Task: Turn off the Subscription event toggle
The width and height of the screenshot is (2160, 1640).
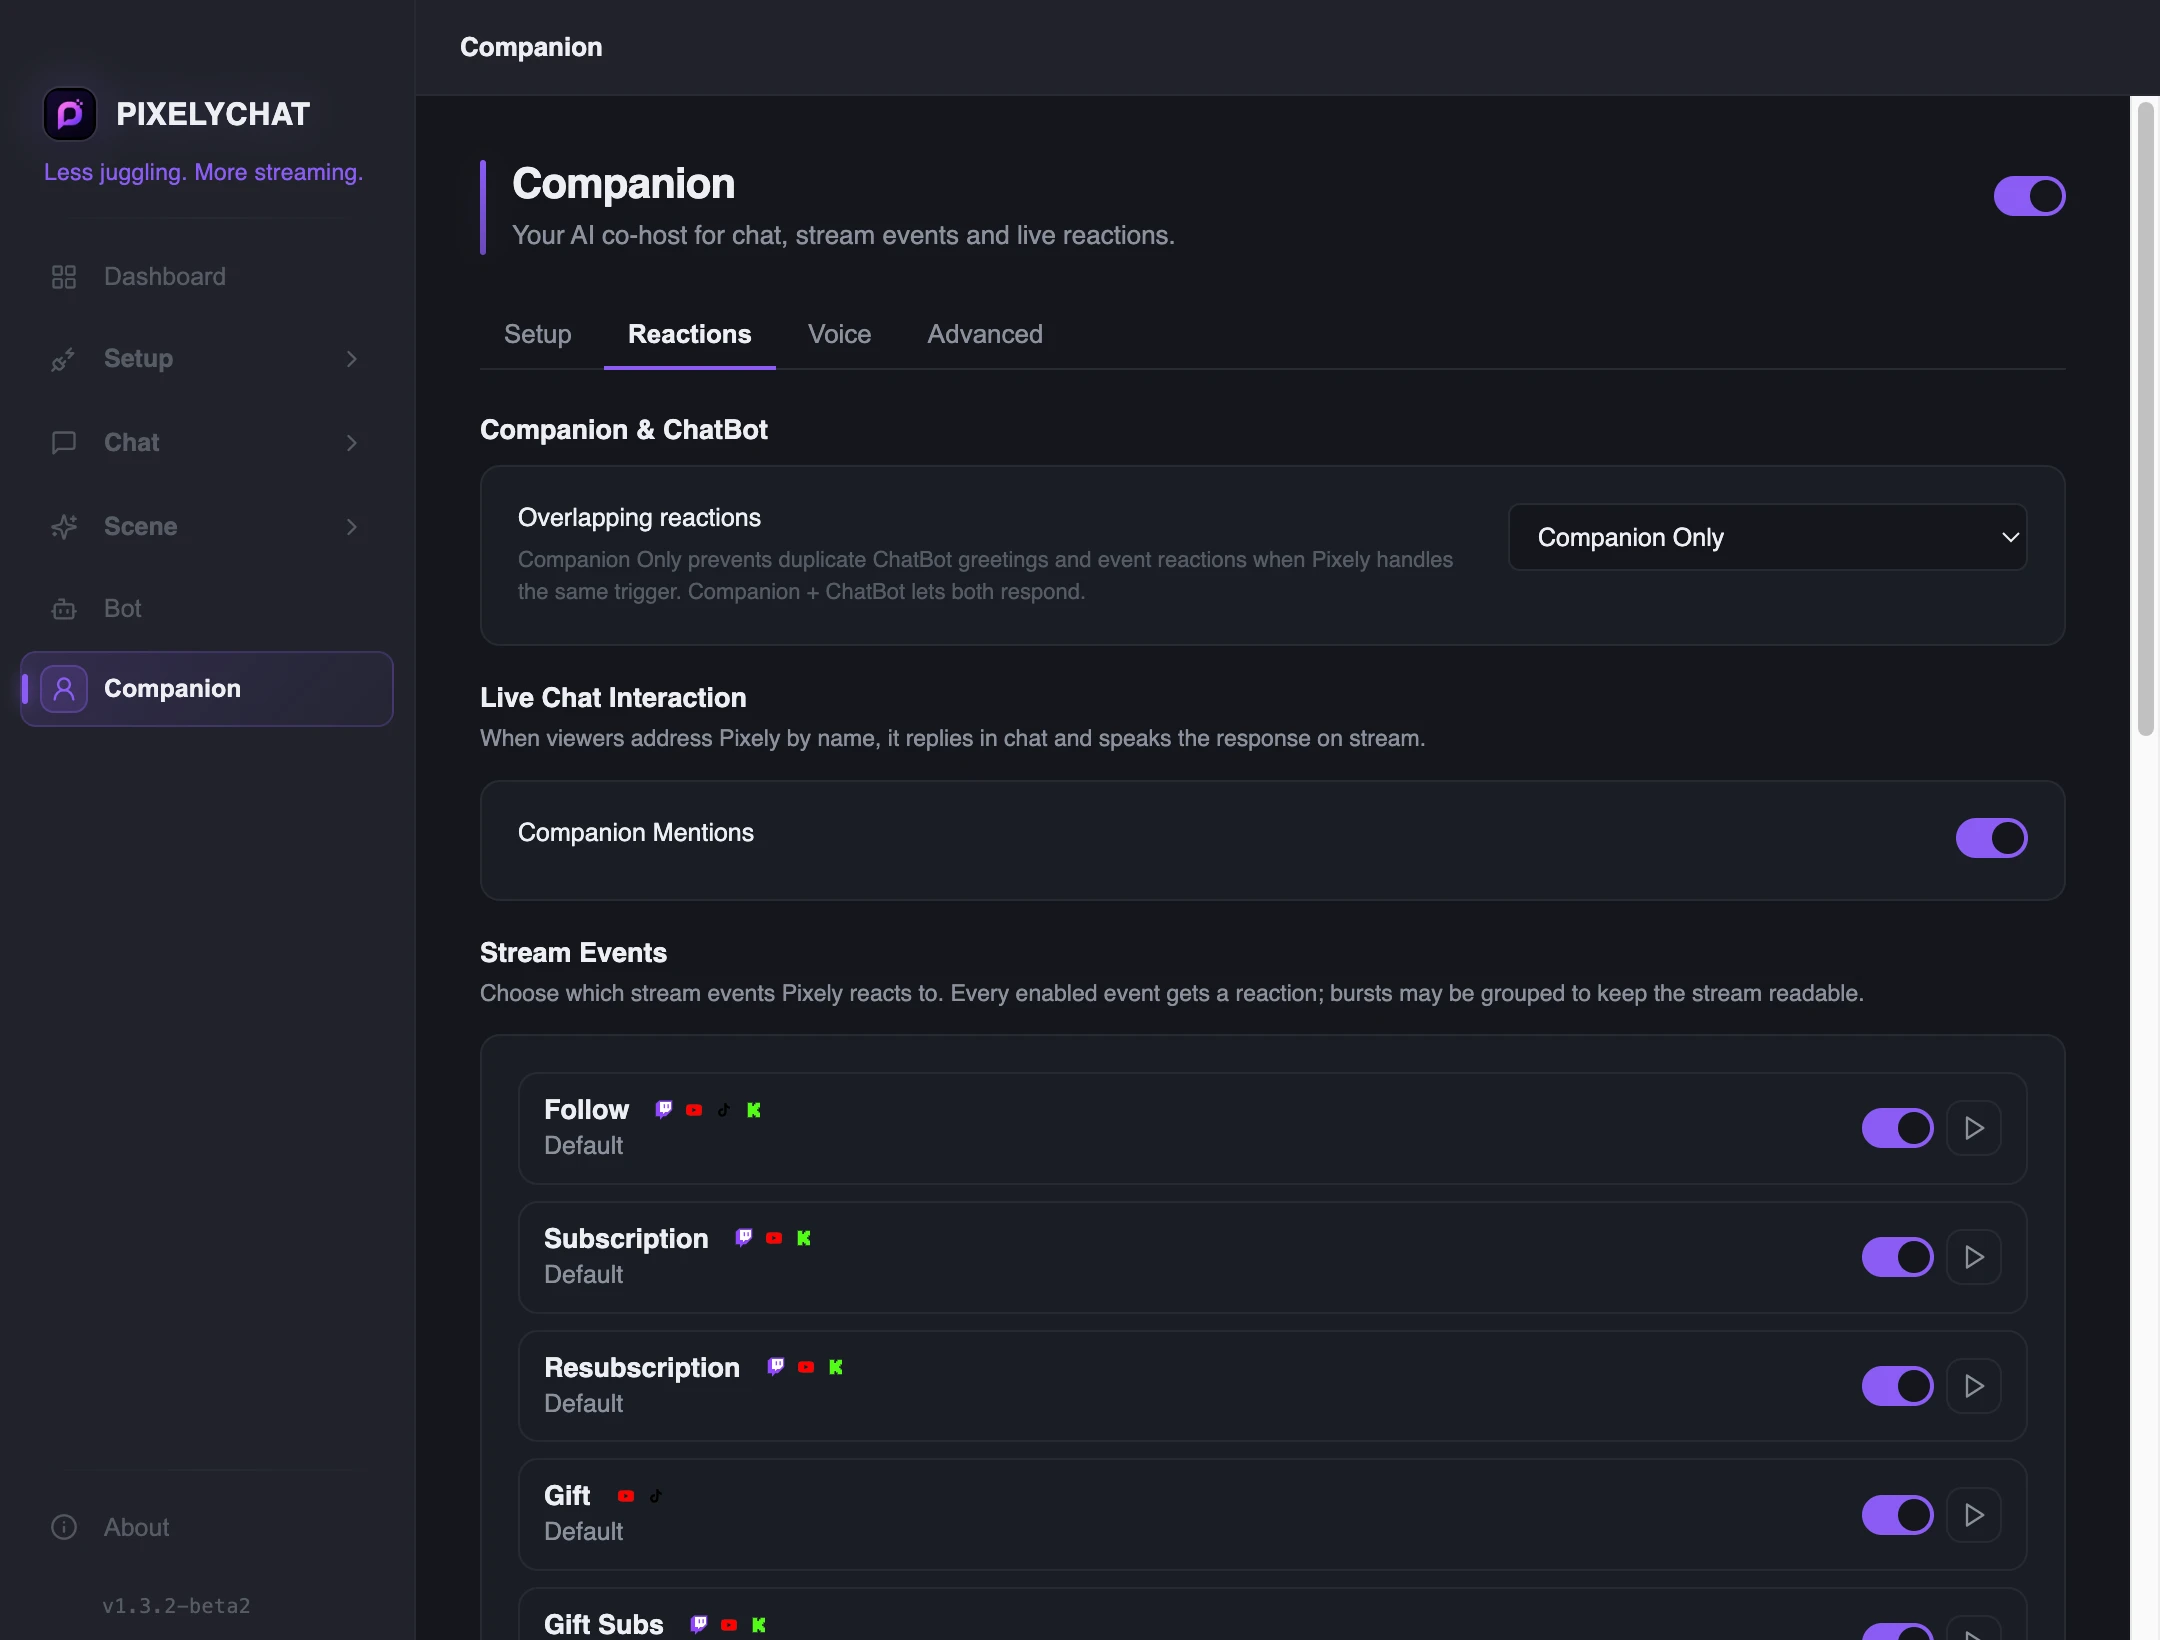Action: pos(1897,1257)
